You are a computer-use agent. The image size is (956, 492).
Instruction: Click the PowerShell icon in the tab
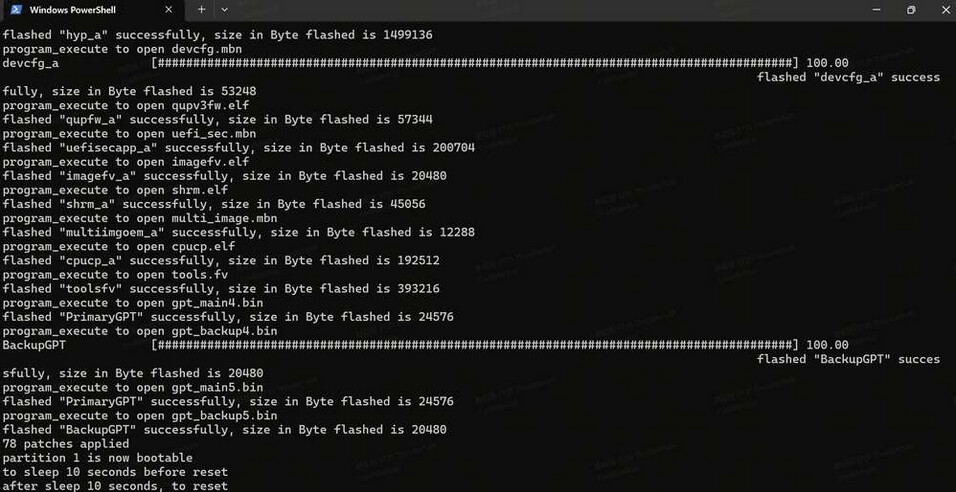15,10
